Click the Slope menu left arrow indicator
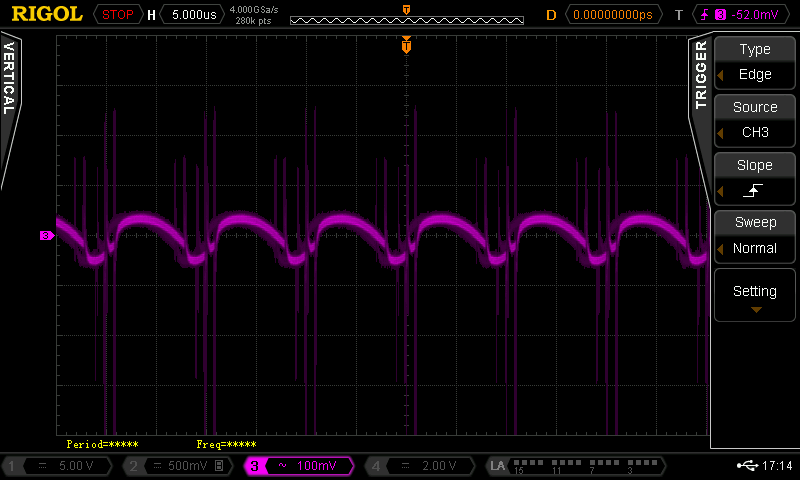 (x=720, y=191)
